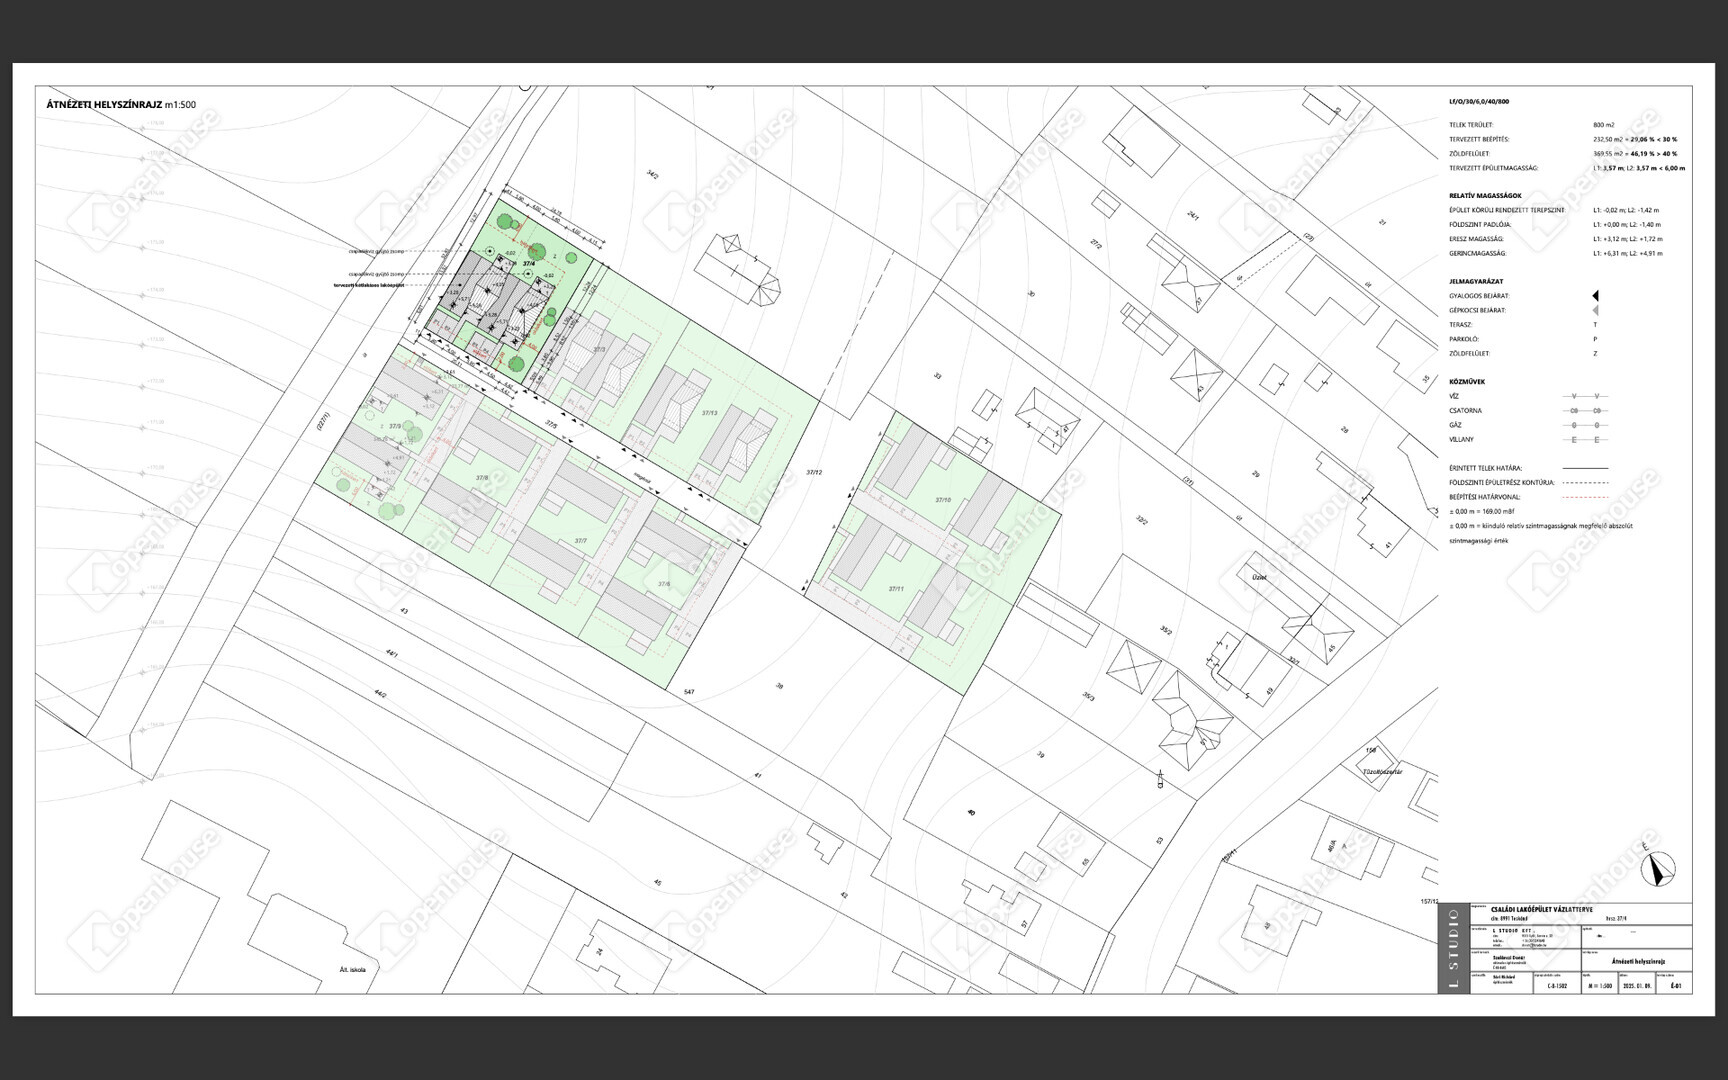Image resolution: width=1728 pixels, height=1080 pixels.
Task: Click the Ált. iskola building label
Action: click(x=352, y=969)
